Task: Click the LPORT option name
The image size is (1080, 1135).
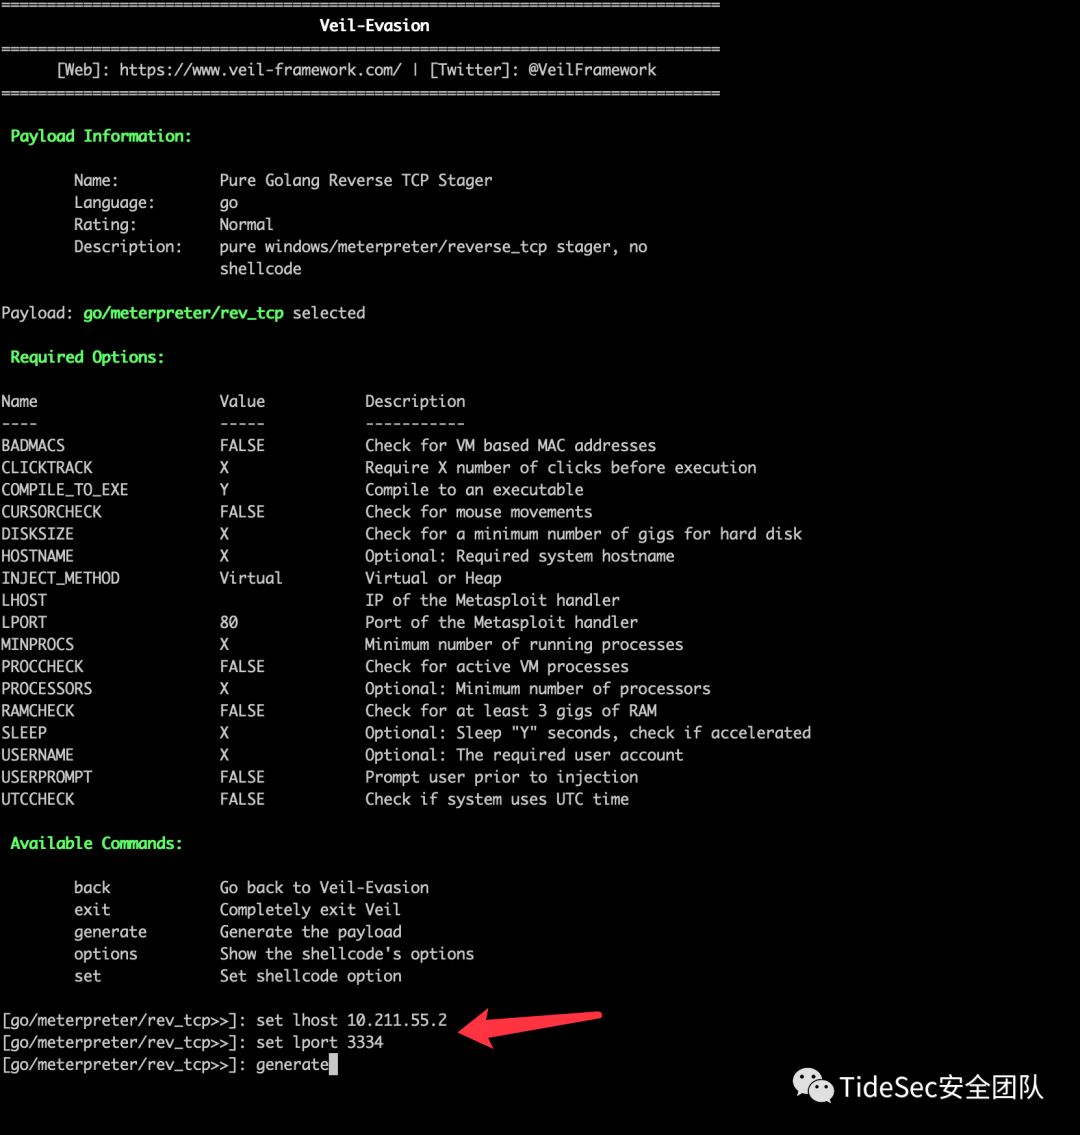Action: pyautogui.click(x=23, y=623)
